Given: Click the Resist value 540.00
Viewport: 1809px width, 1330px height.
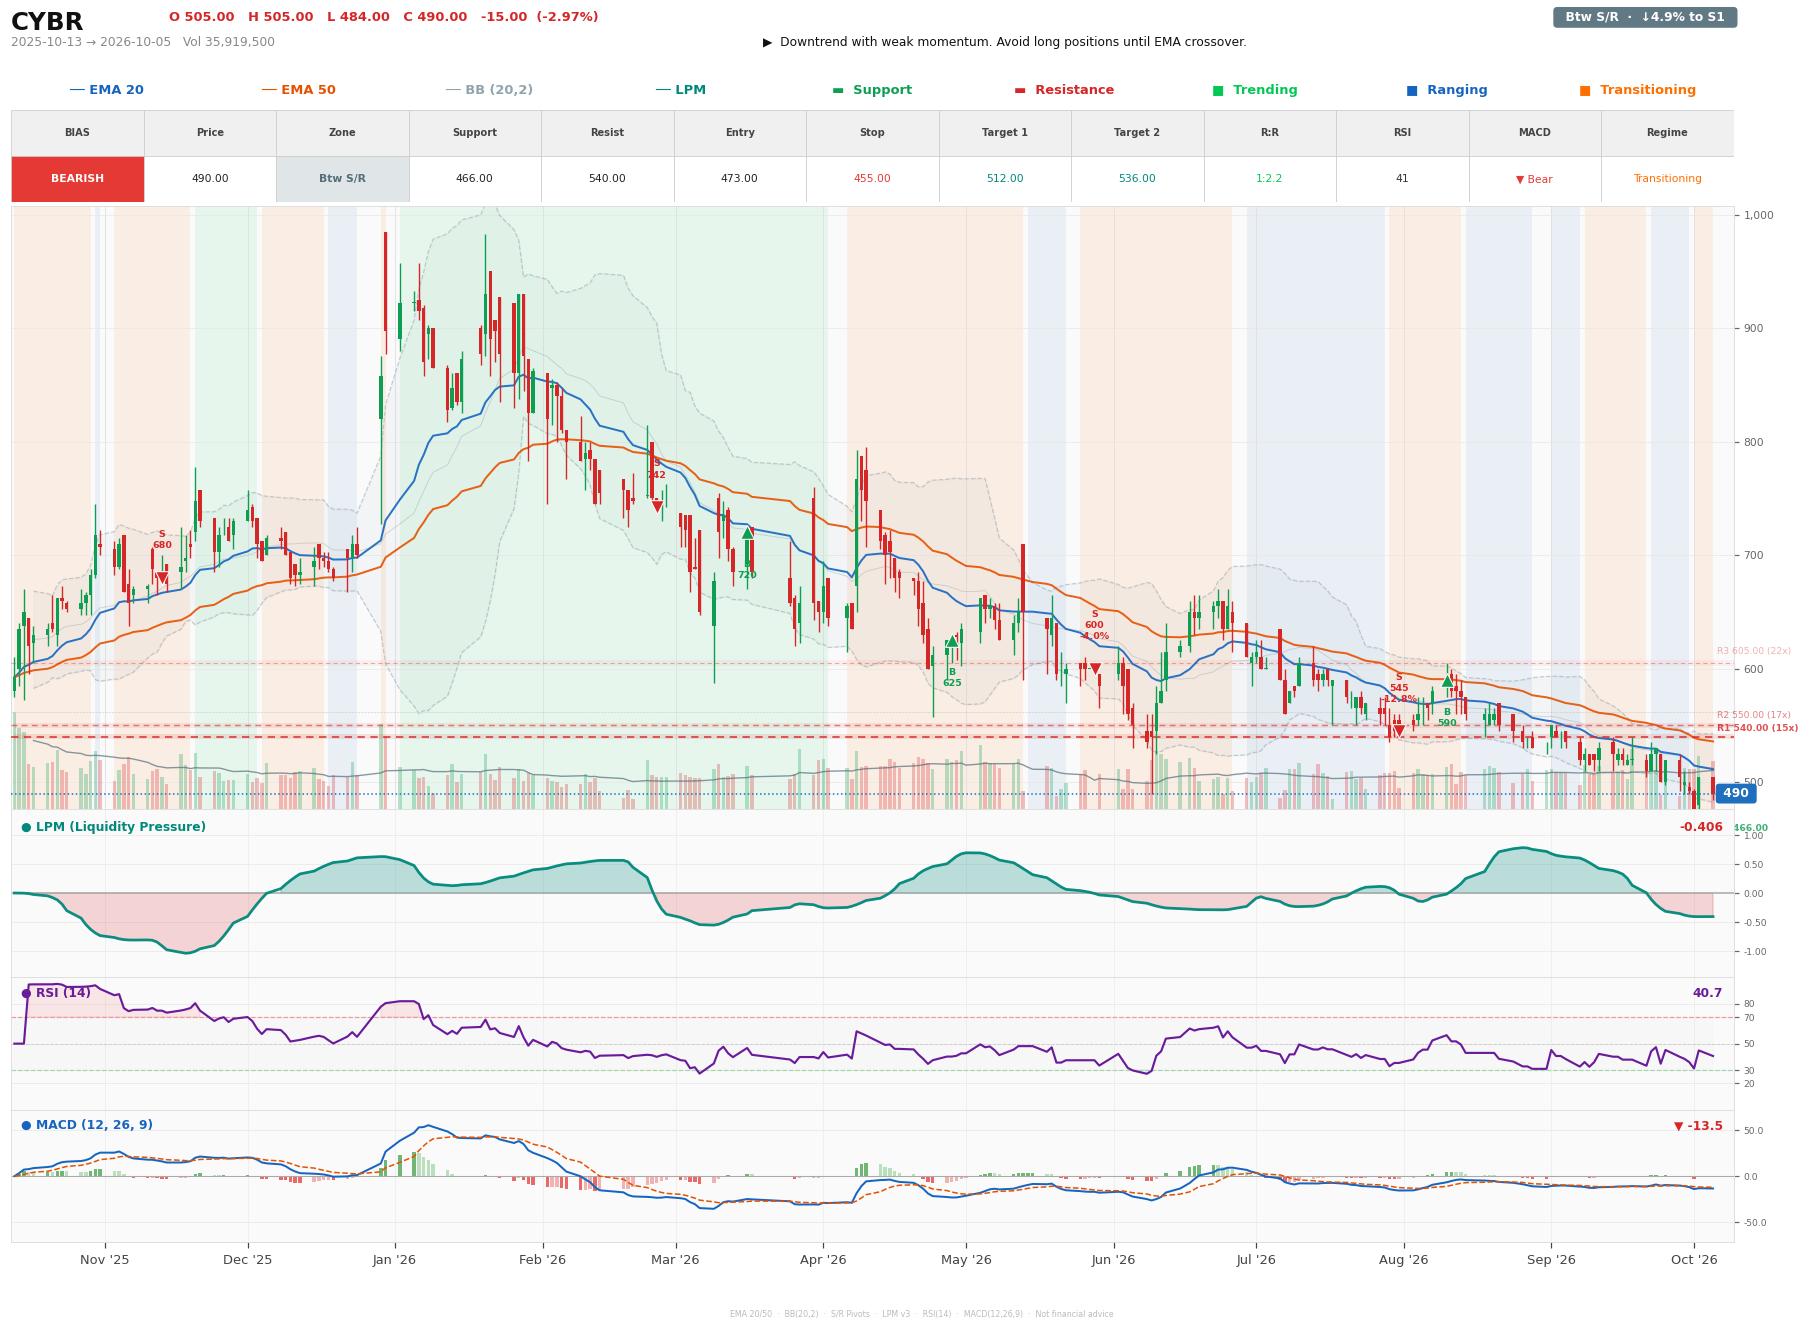Looking at the screenshot, I should pos(607,179).
